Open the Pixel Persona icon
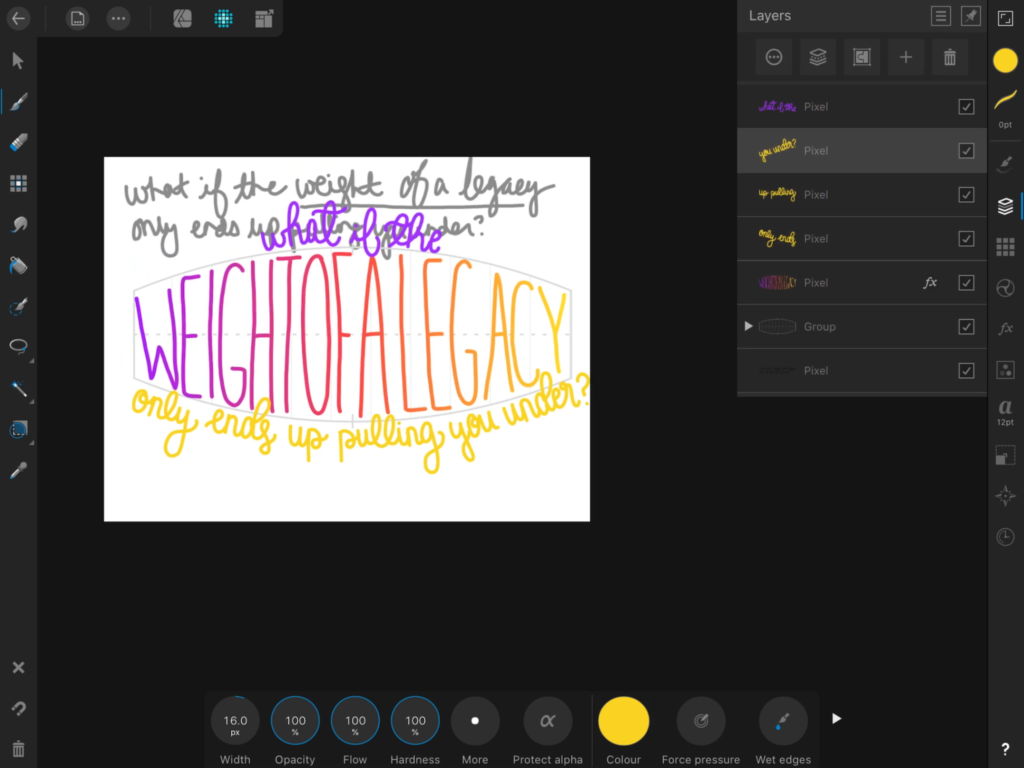 point(224,18)
